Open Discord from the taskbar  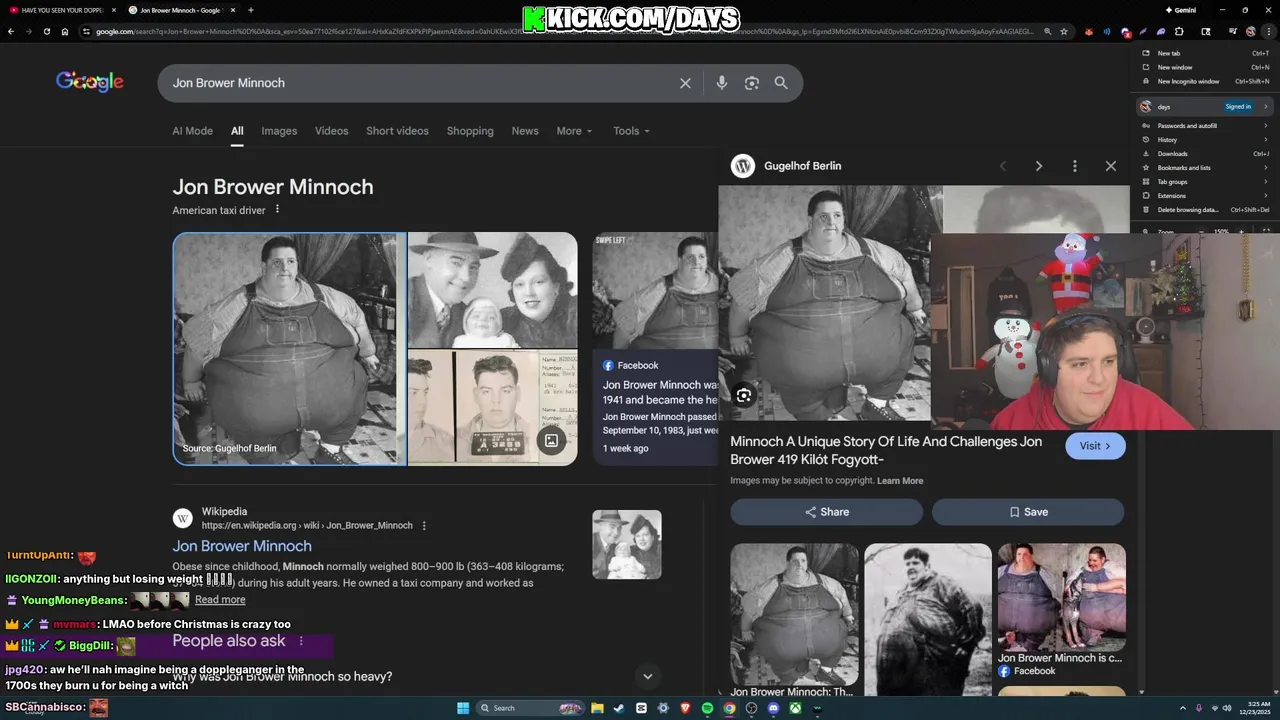(773, 708)
